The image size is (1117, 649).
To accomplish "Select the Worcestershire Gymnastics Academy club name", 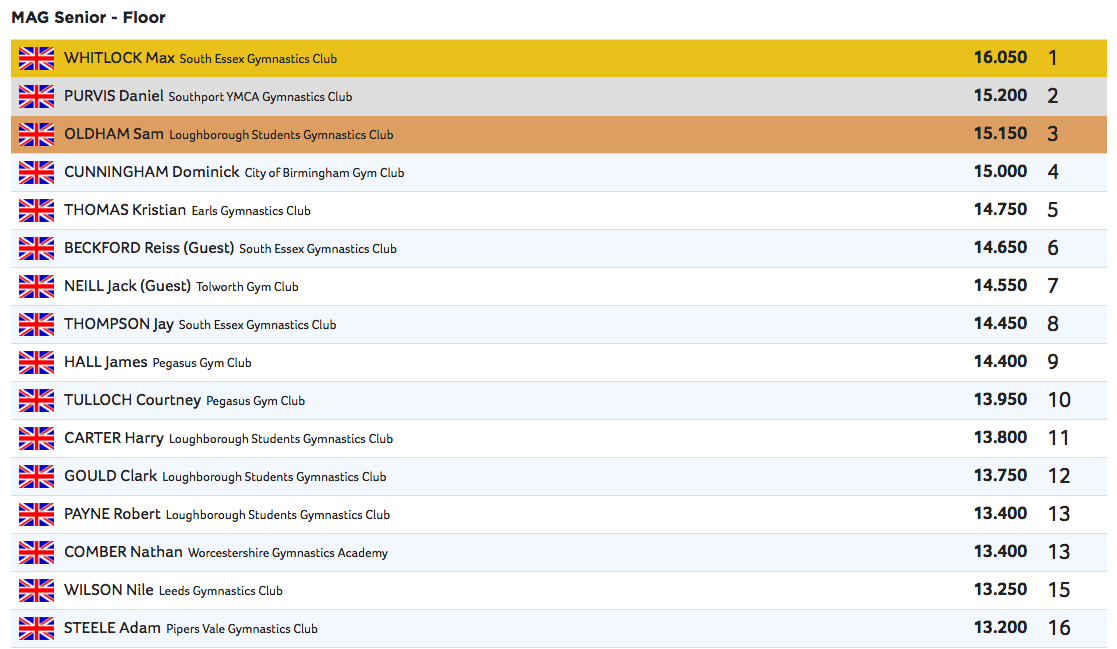I will (x=287, y=553).
